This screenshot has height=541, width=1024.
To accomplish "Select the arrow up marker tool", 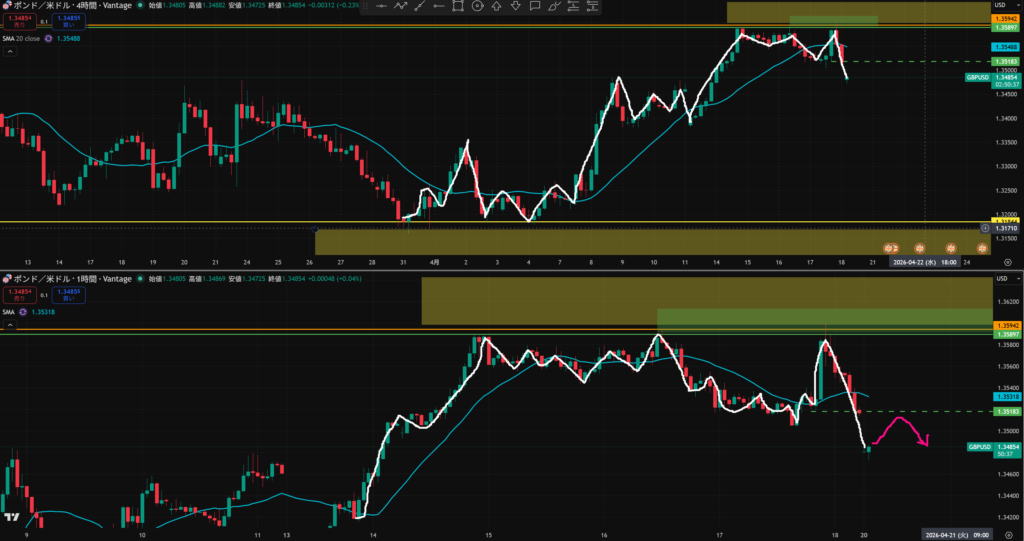I will click(x=496, y=6).
